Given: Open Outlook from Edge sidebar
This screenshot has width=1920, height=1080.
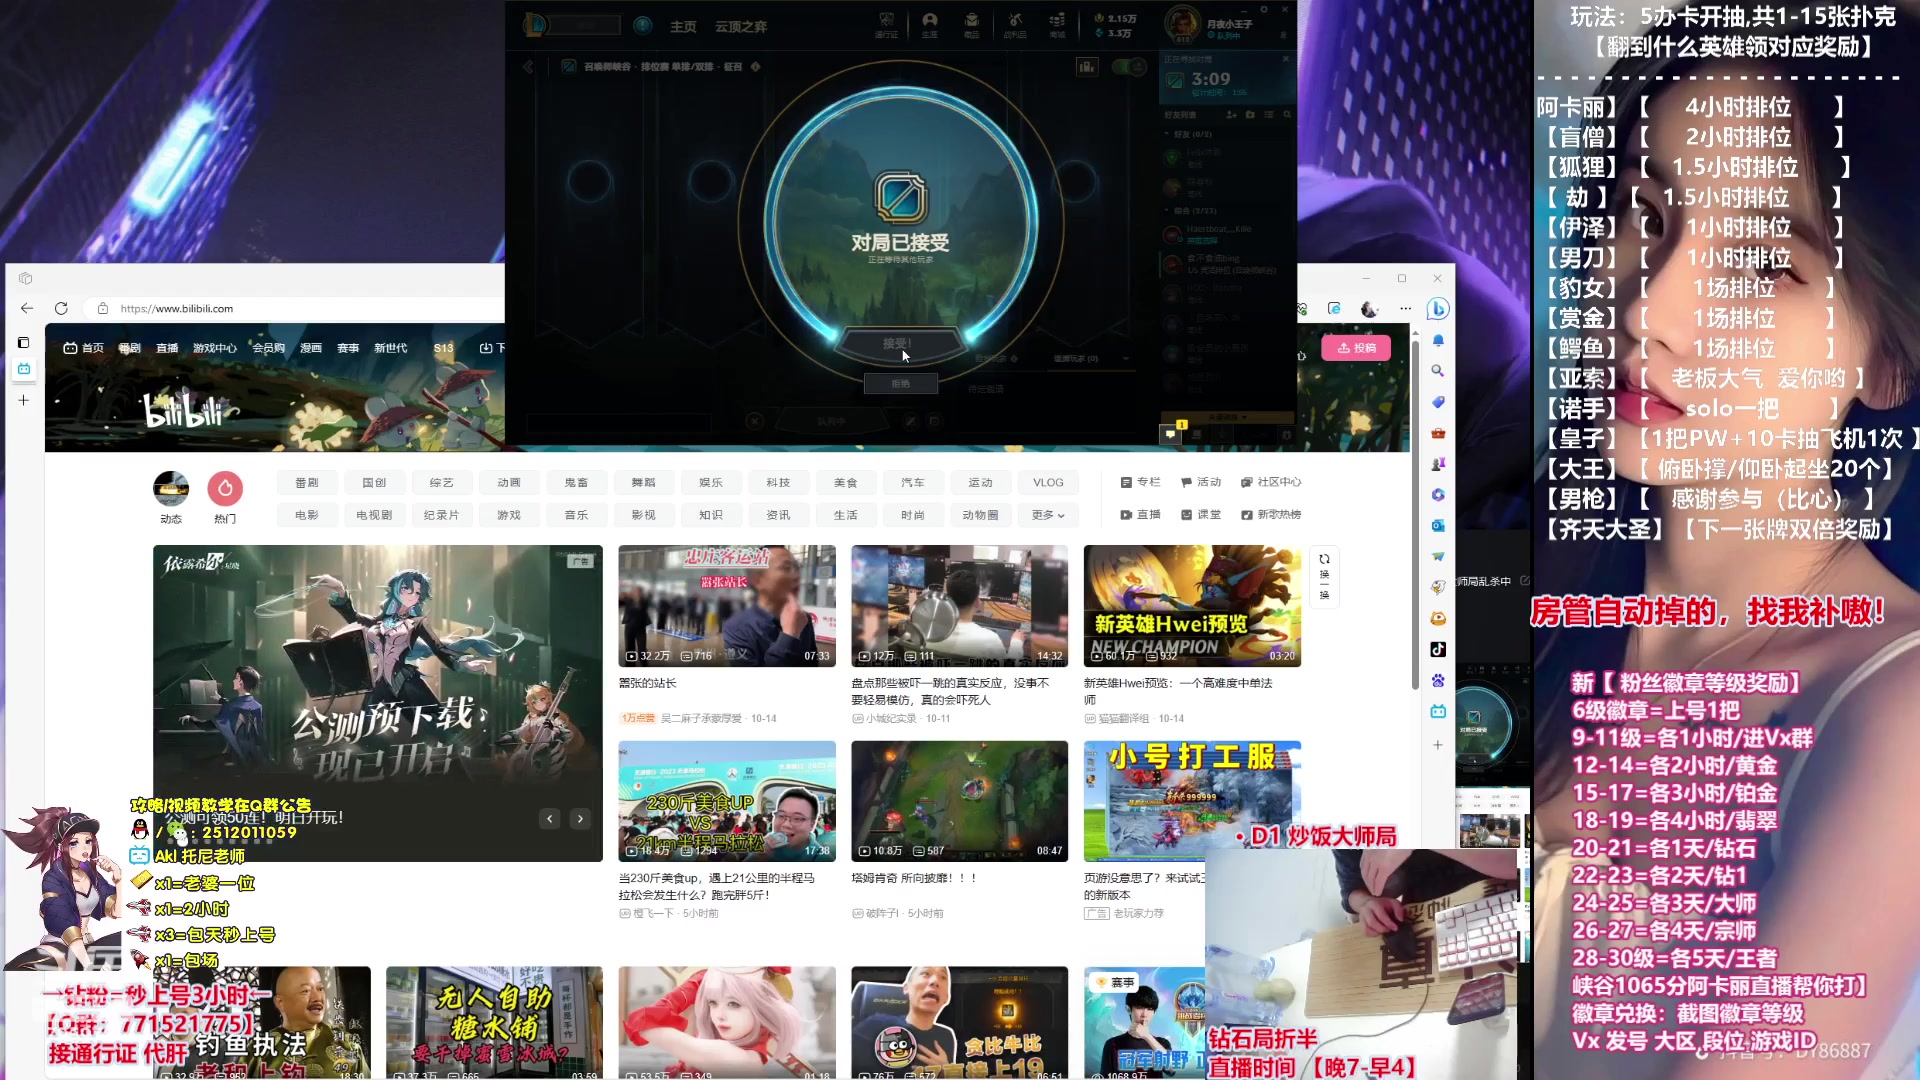Looking at the screenshot, I should (1438, 526).
